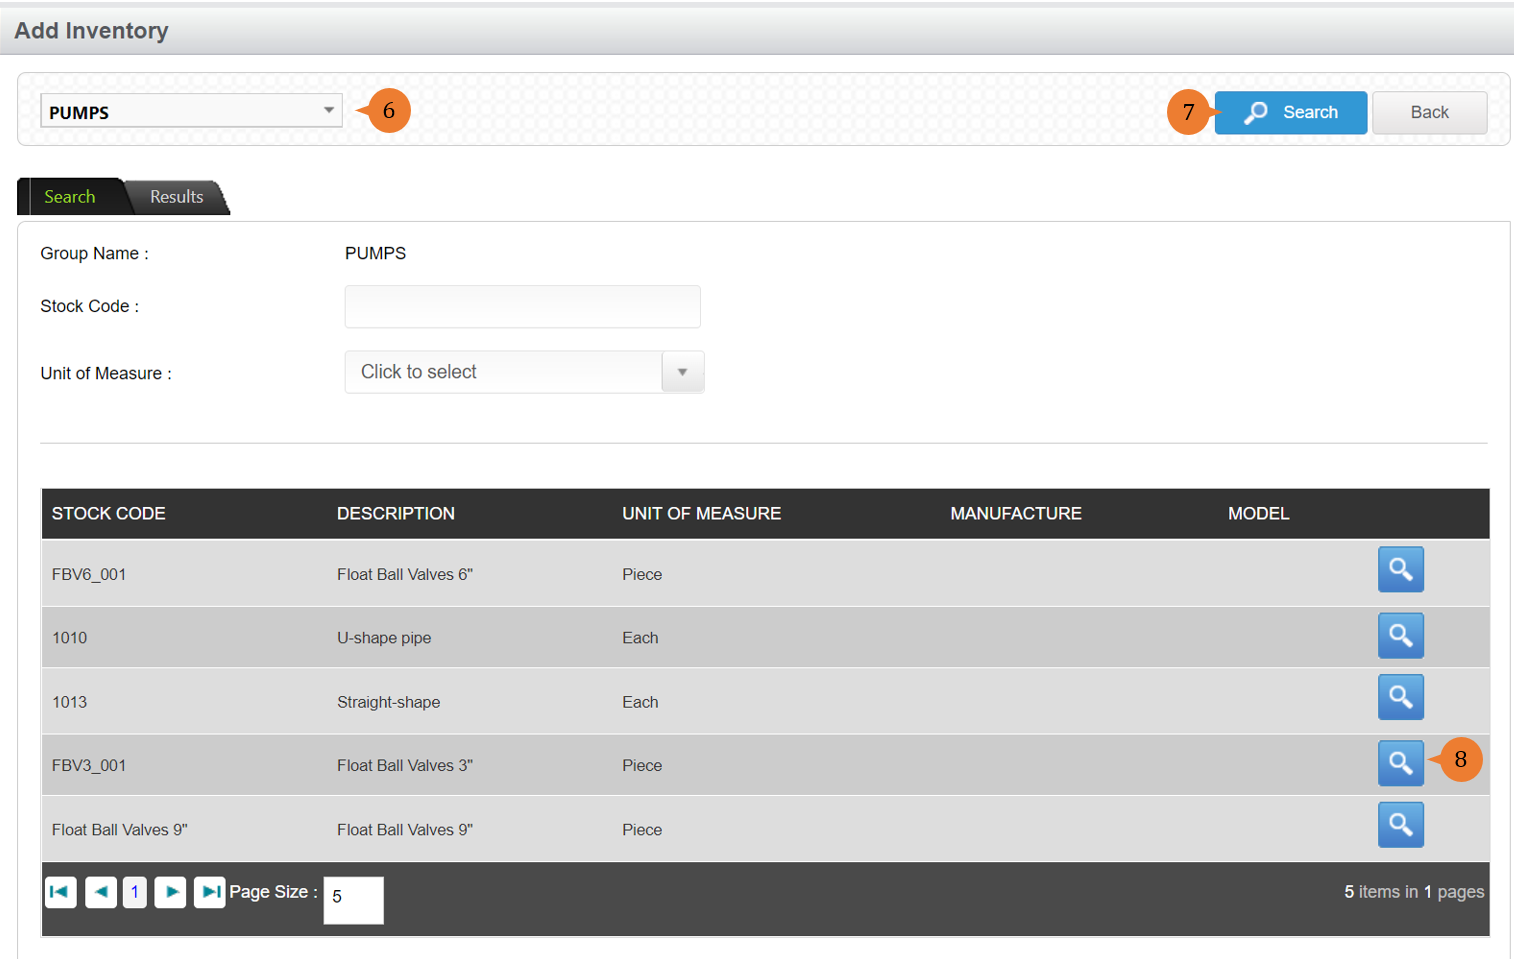Open magnifier icon for FBV6_001 row

[x=1400, y=569]
